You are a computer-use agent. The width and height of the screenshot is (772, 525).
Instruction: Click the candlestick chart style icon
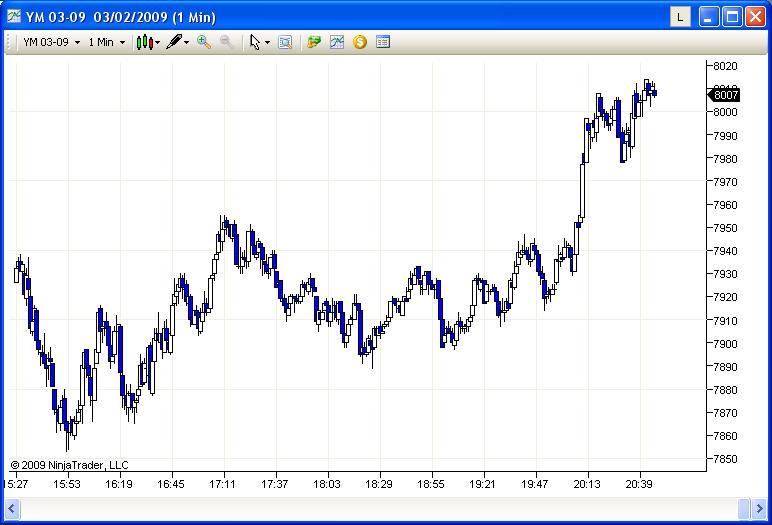(145, 42)
